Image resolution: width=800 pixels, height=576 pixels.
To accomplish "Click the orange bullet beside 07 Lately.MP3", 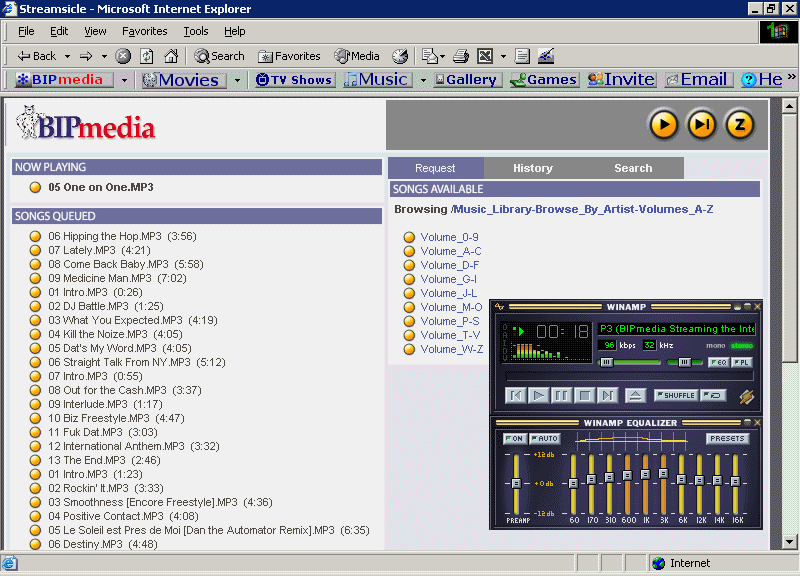I will coord(35,250).
